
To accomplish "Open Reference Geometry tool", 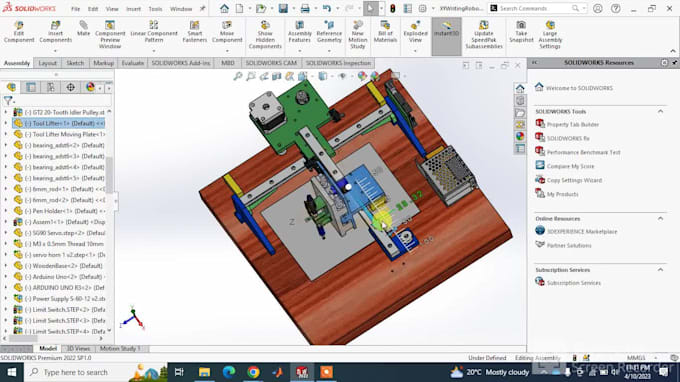I will point(329,32).
